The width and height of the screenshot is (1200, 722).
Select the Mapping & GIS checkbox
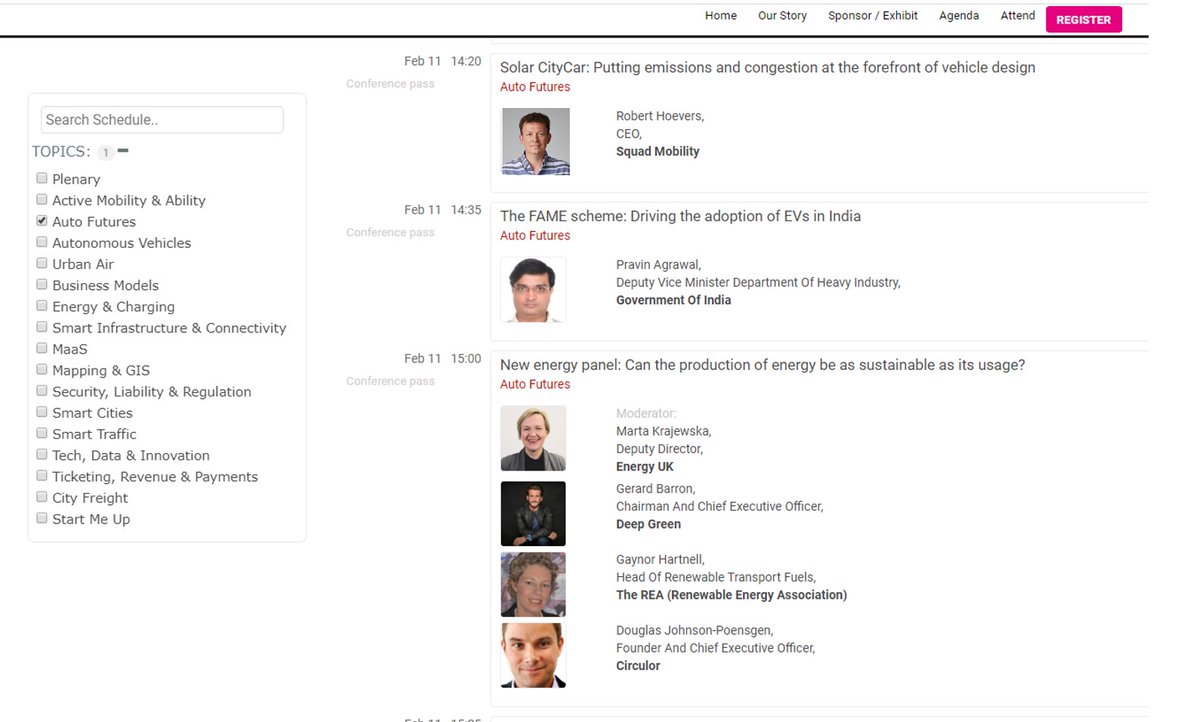coord(42,369)
